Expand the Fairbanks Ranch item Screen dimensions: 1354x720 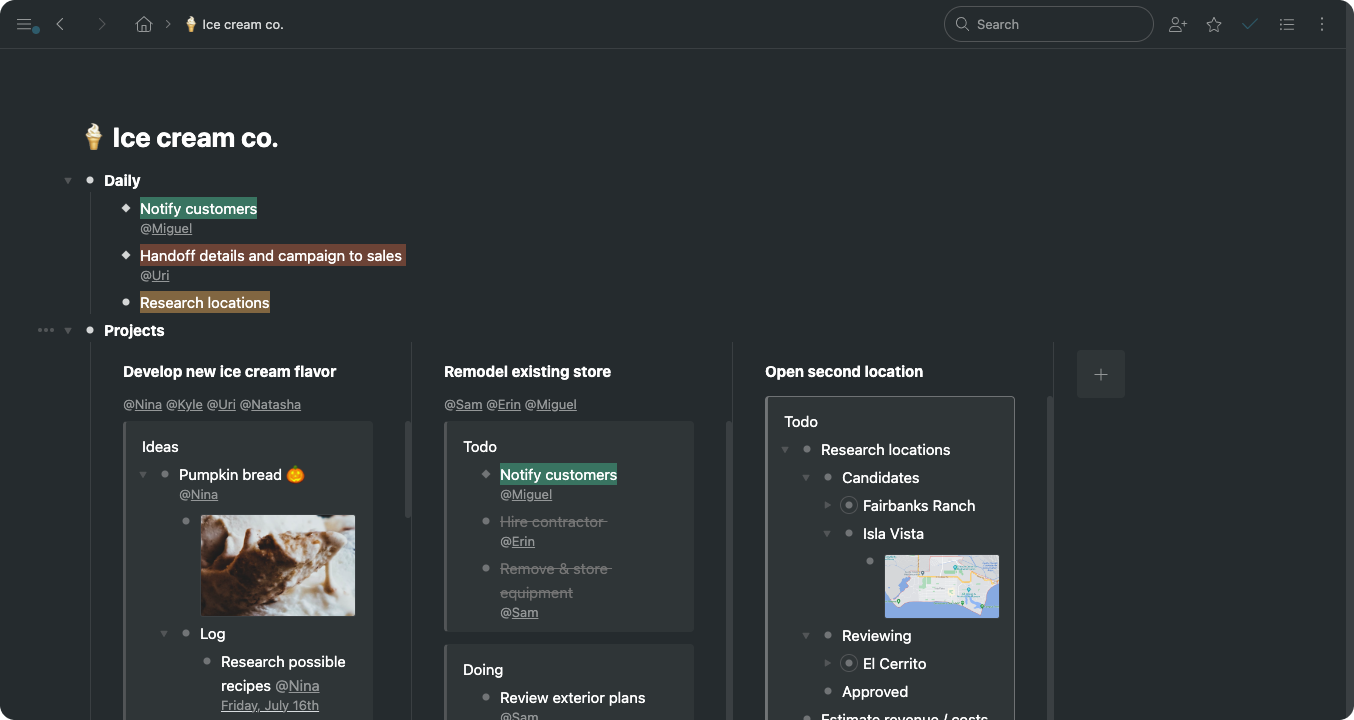(827, 506)
